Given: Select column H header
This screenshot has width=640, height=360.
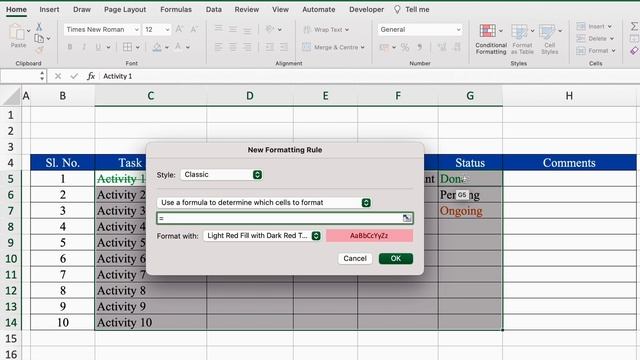Looking at the screenshot, I should pyautogui.click(x=569, y=96).
